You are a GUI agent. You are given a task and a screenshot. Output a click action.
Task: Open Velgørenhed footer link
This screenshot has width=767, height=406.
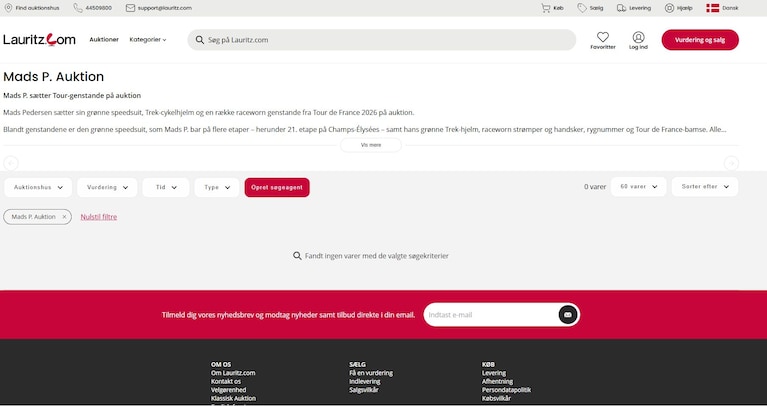point(228,390)
